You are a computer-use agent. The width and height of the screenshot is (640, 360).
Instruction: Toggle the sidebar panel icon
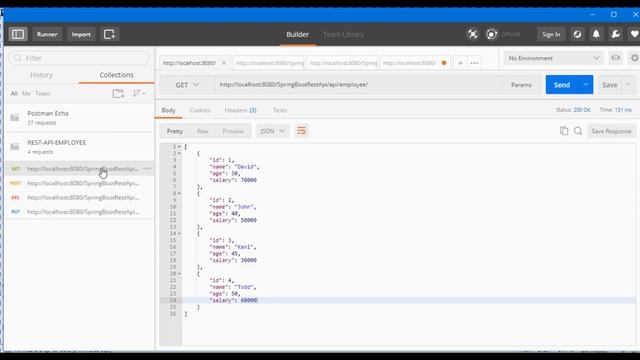[x=18, y=34]
